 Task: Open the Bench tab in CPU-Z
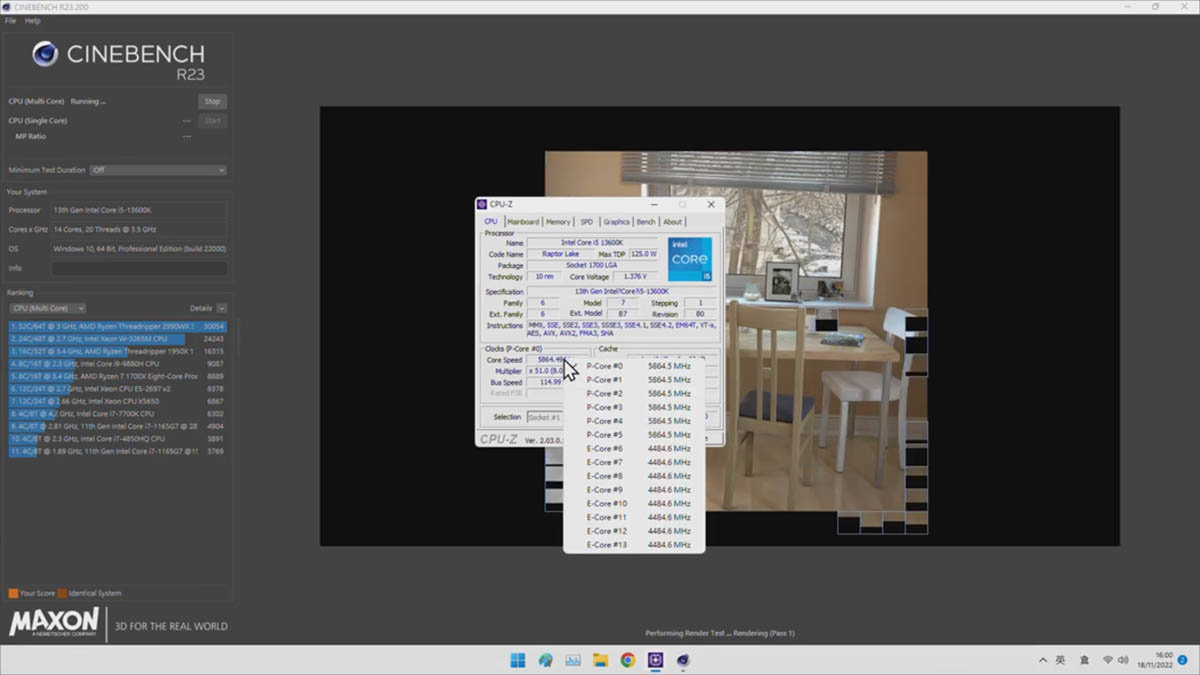(646, 222)
